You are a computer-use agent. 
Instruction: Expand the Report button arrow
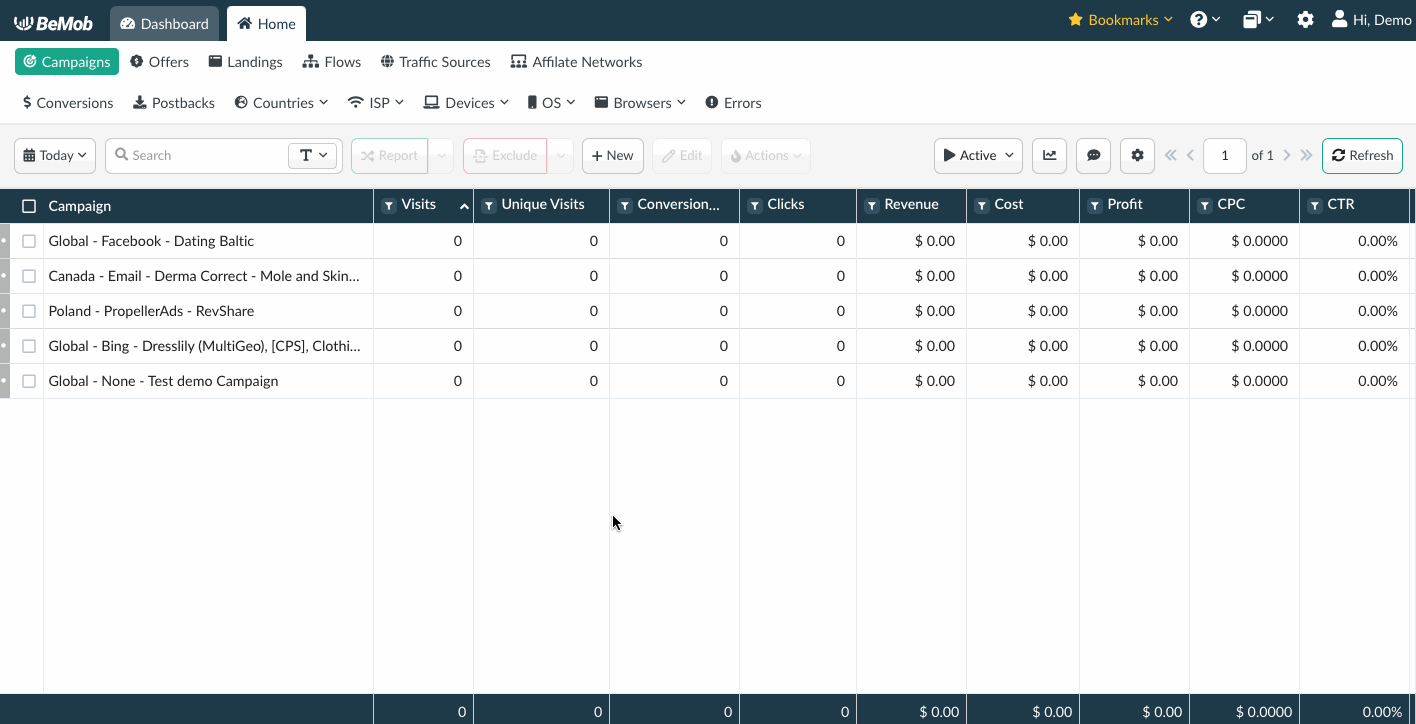pyautogui.click(x=441, y=155)
